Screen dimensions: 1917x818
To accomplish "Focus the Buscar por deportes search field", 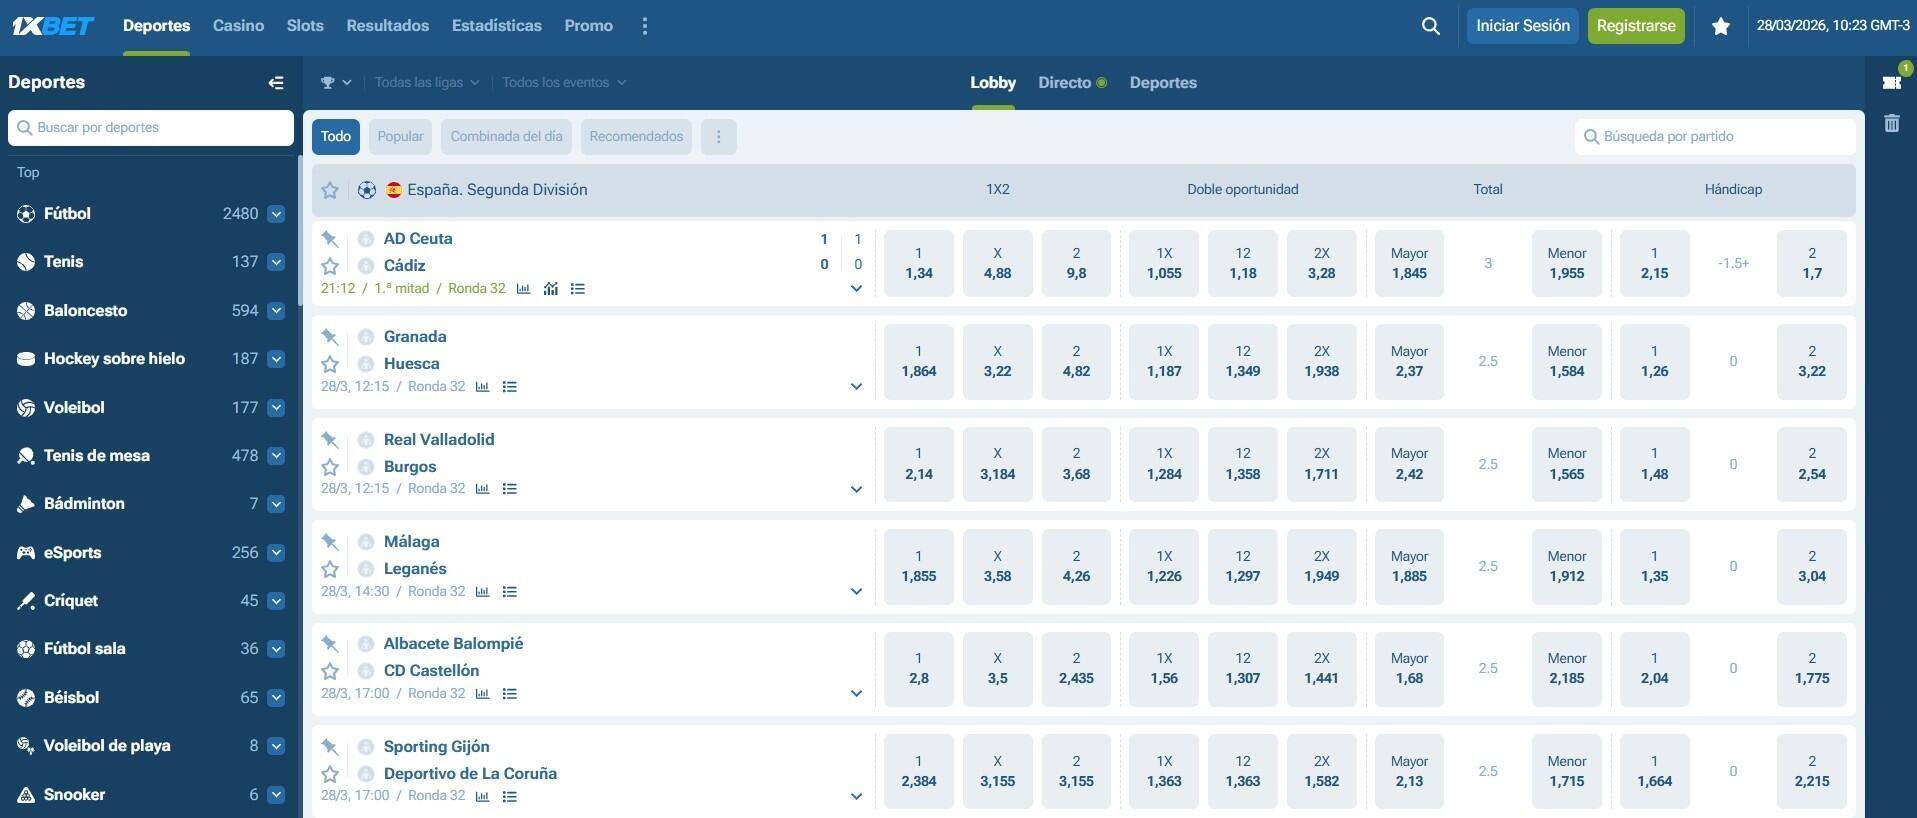I will tap(151, 128).
